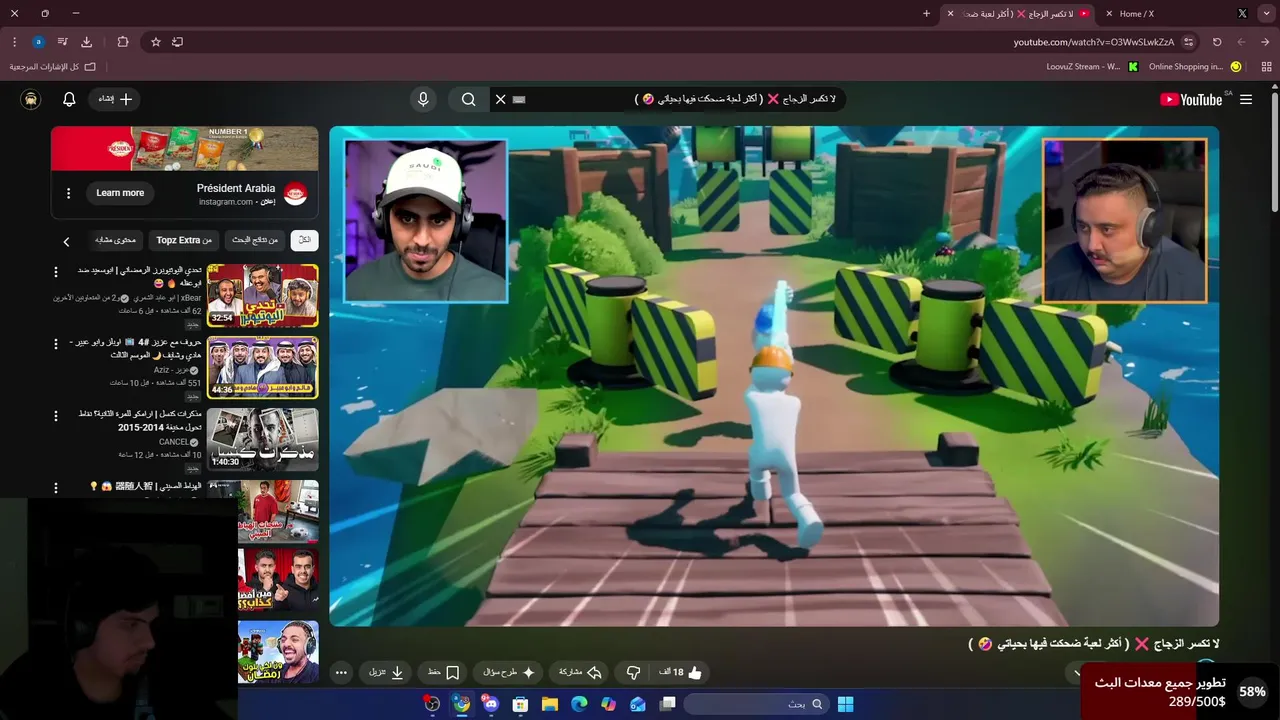Open the media control playlist icon
The image size is (1280, 720).
[x=62, y=42]
